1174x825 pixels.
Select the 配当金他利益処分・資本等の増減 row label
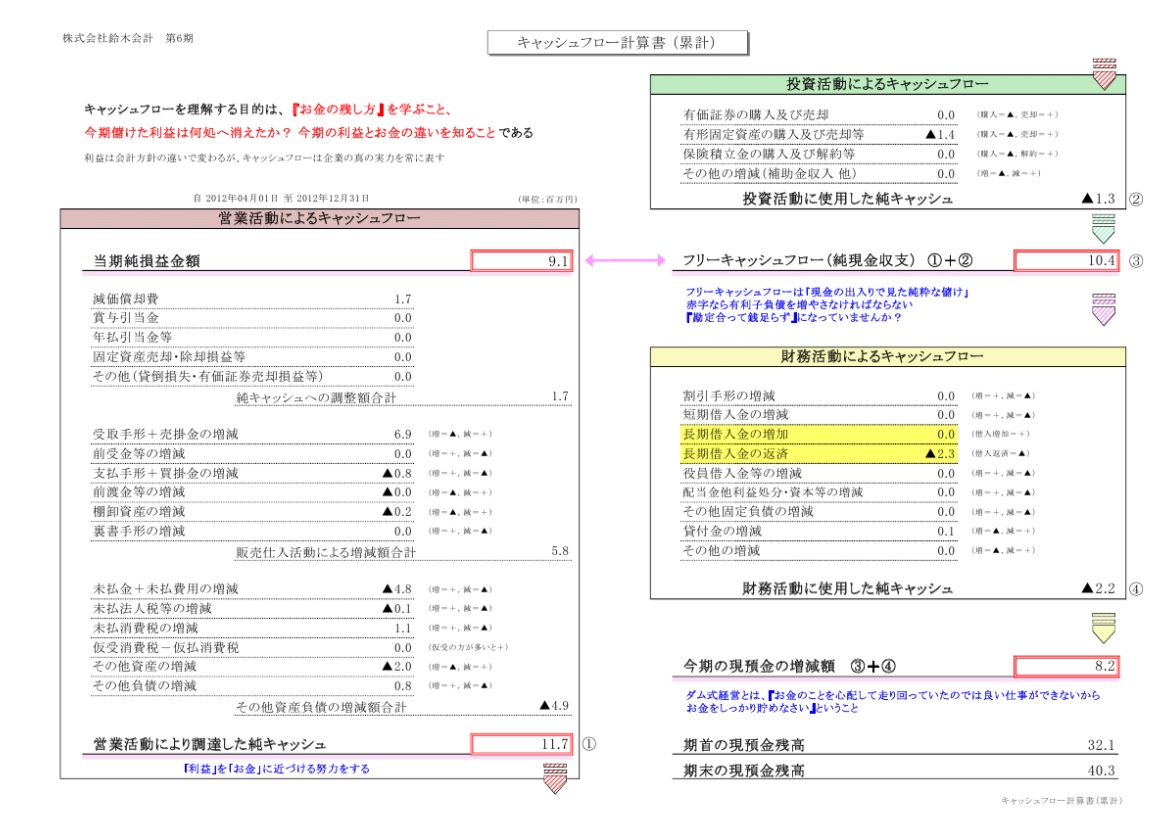773,492
